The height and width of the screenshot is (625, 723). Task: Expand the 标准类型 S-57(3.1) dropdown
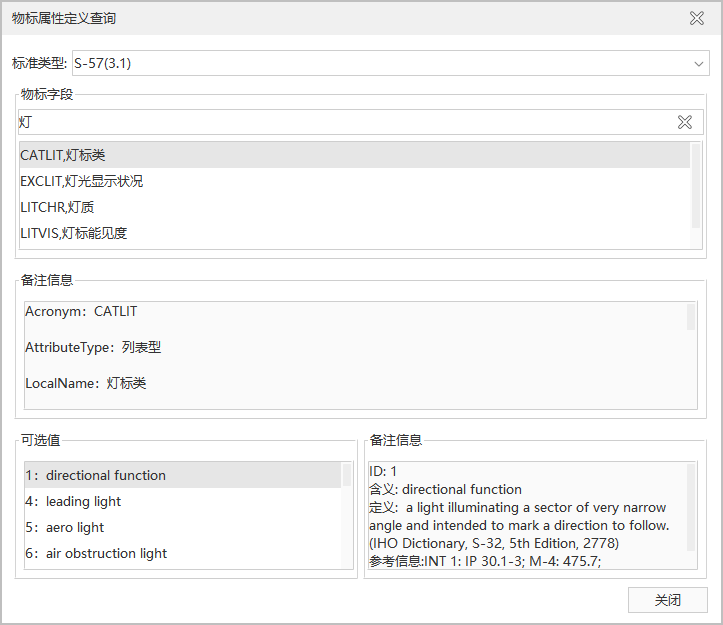tap(699, 64)
